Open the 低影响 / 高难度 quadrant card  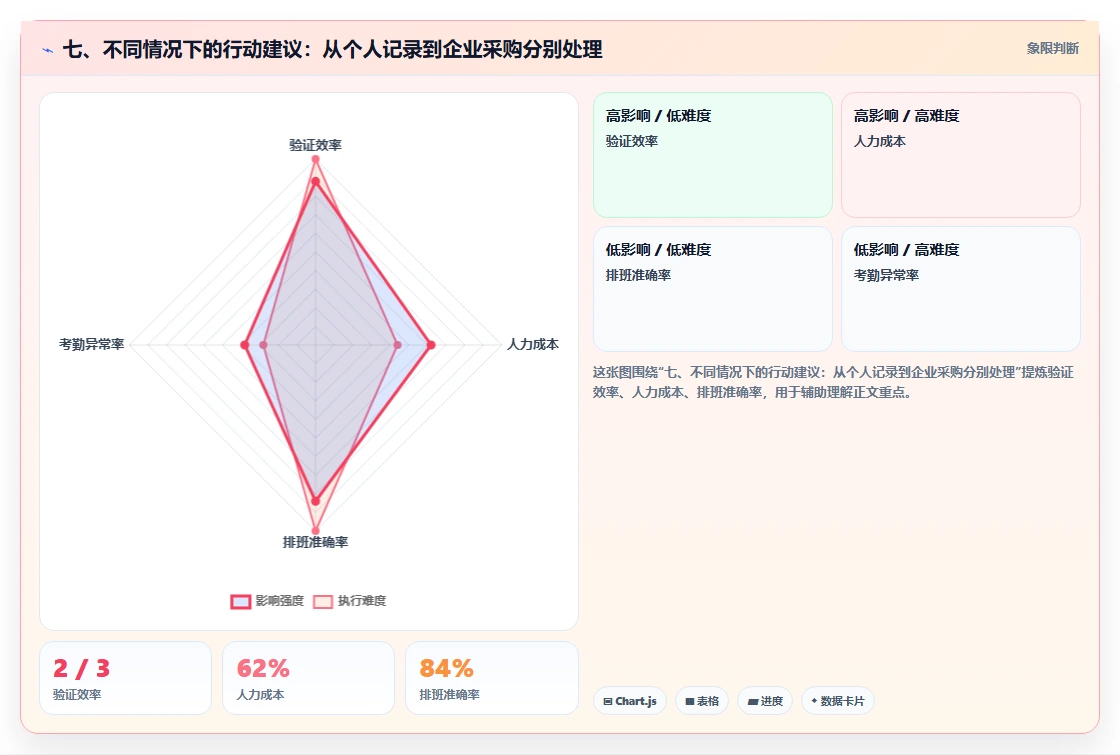(961, 289)
